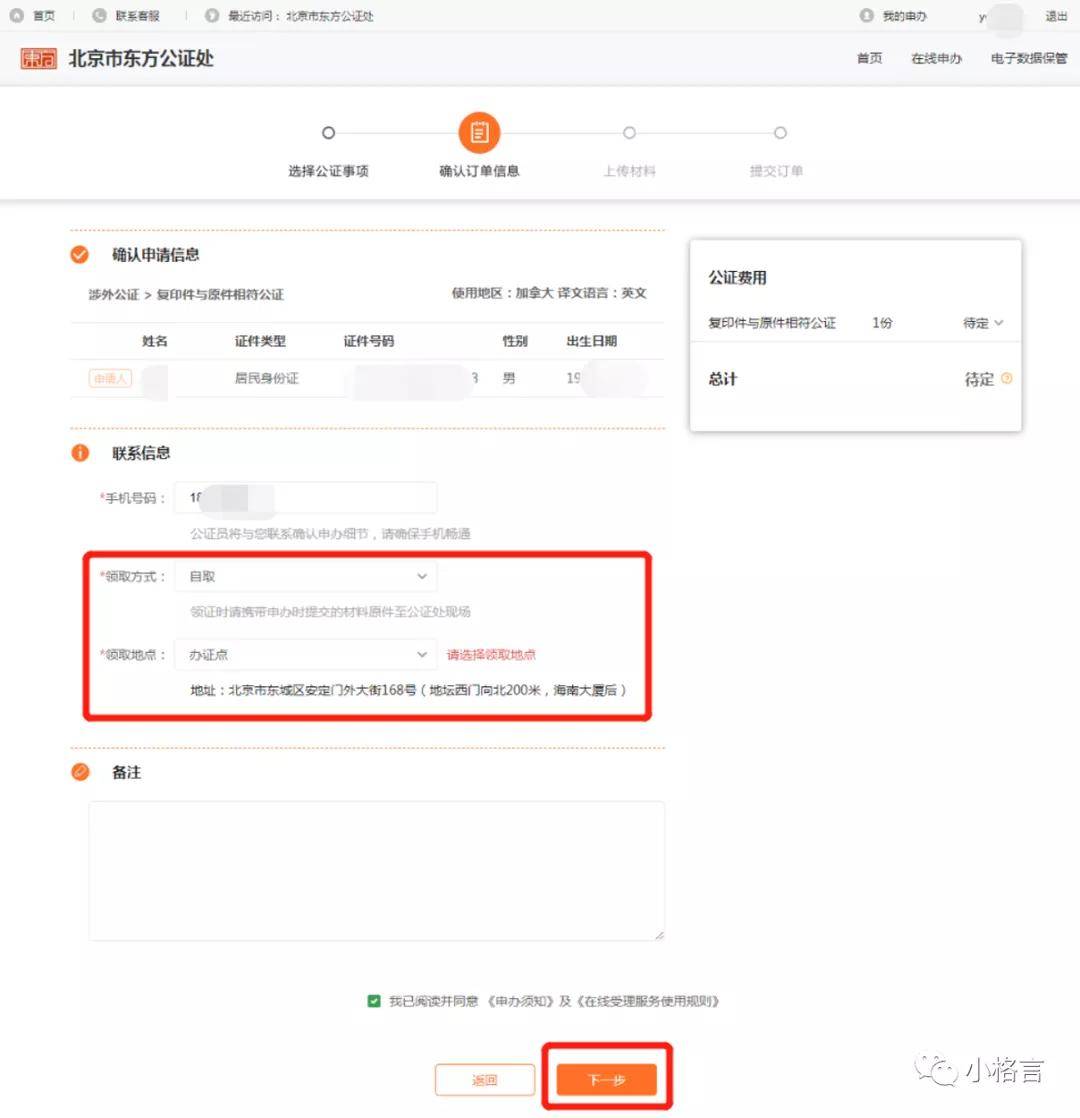Click the 下一步 button
This screenshot has width=1080, height=1118.
coord(606,1080)
